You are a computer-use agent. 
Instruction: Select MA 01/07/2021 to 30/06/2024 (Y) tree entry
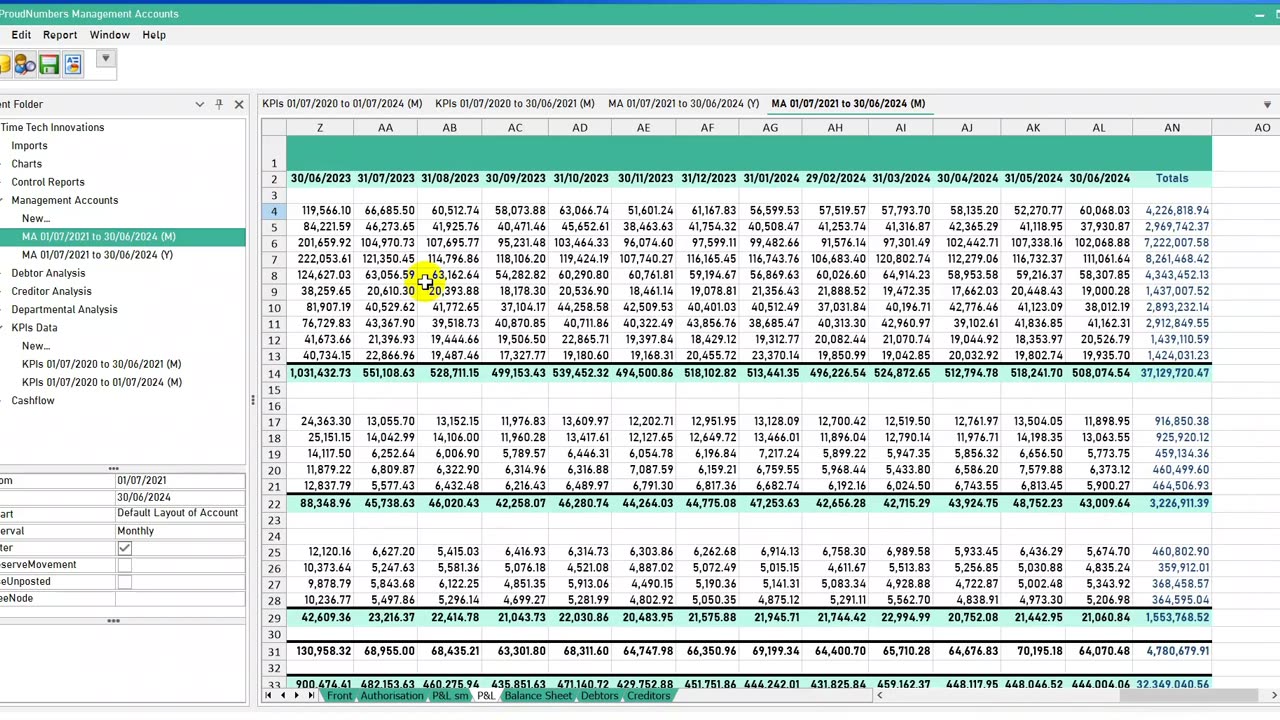coord(97,255)
